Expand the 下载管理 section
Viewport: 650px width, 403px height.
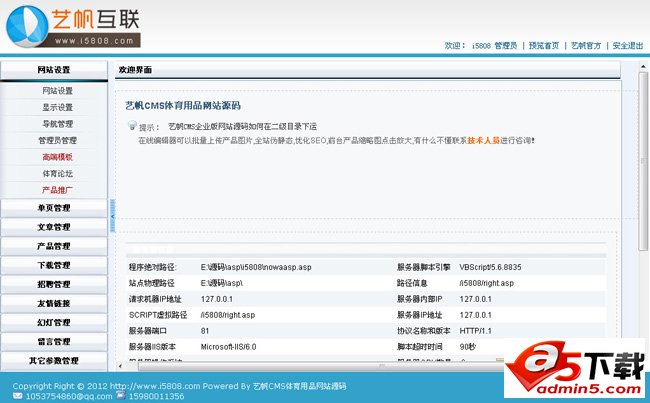(53, 265)
